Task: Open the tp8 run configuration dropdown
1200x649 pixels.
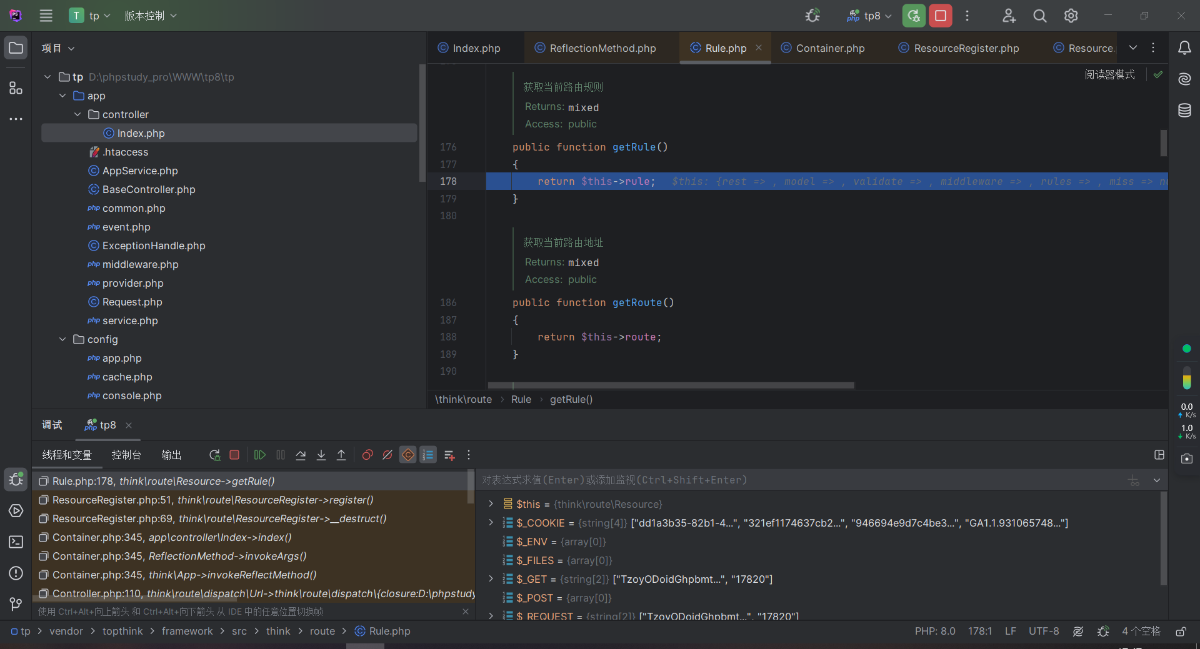Action: click(872, 15)
